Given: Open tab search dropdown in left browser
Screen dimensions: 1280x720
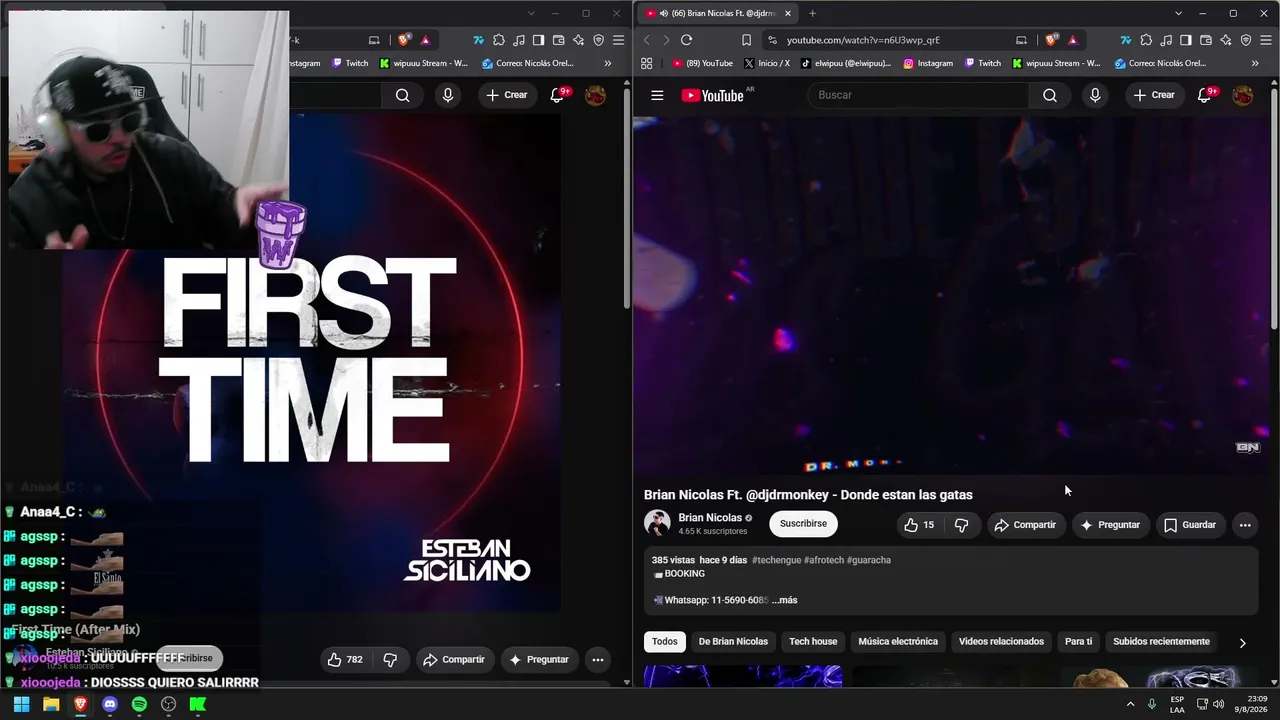Looking at the screenshot, I should pyautogui.click(x=531, y=13).
